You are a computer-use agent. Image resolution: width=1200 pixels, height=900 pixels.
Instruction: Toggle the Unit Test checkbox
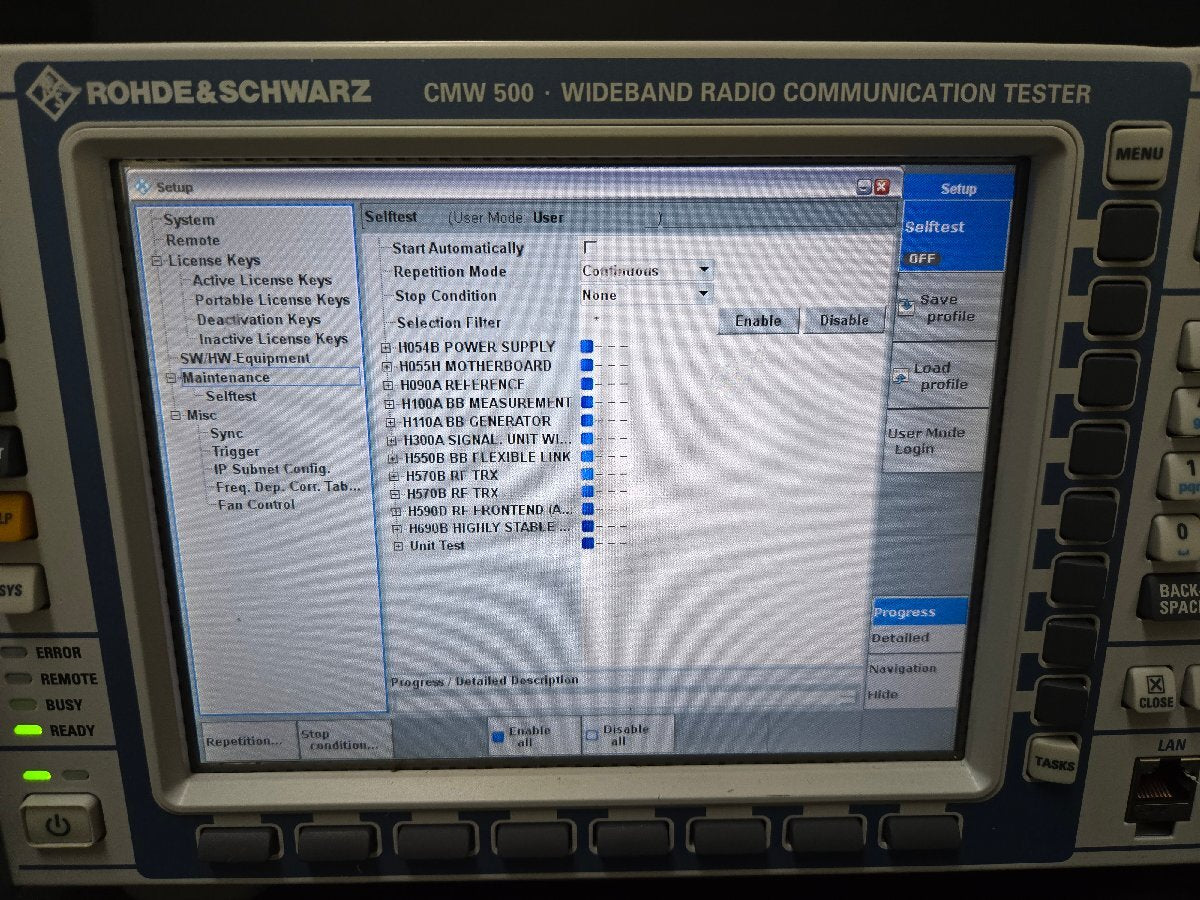click(x=587, y=544)
